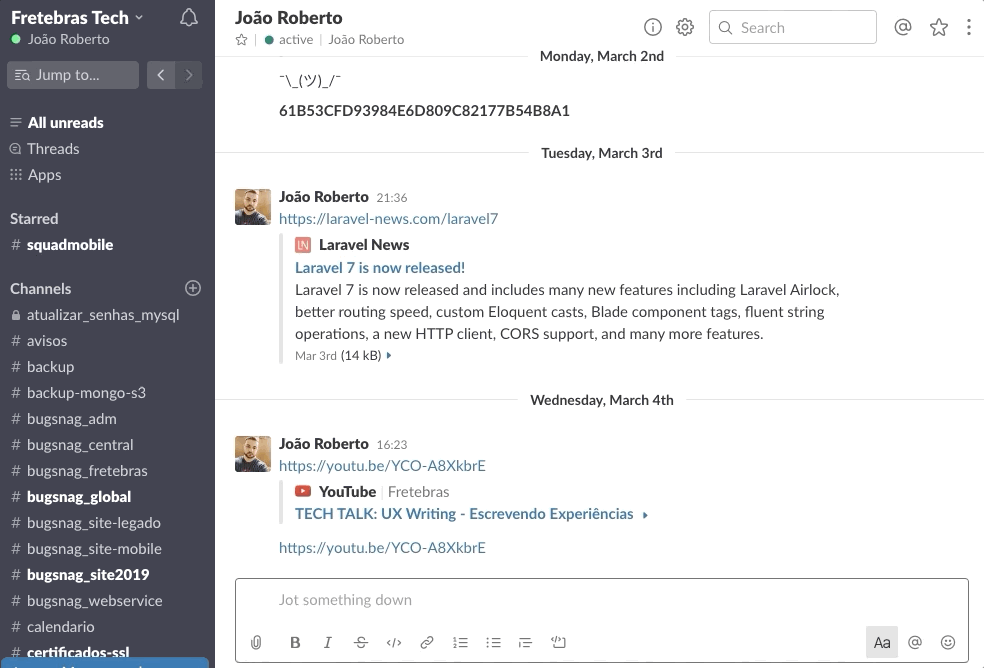The image size is (984, 668).
Task: Open the TECH TALK UX Writing video link
Action: pos(464,514)
